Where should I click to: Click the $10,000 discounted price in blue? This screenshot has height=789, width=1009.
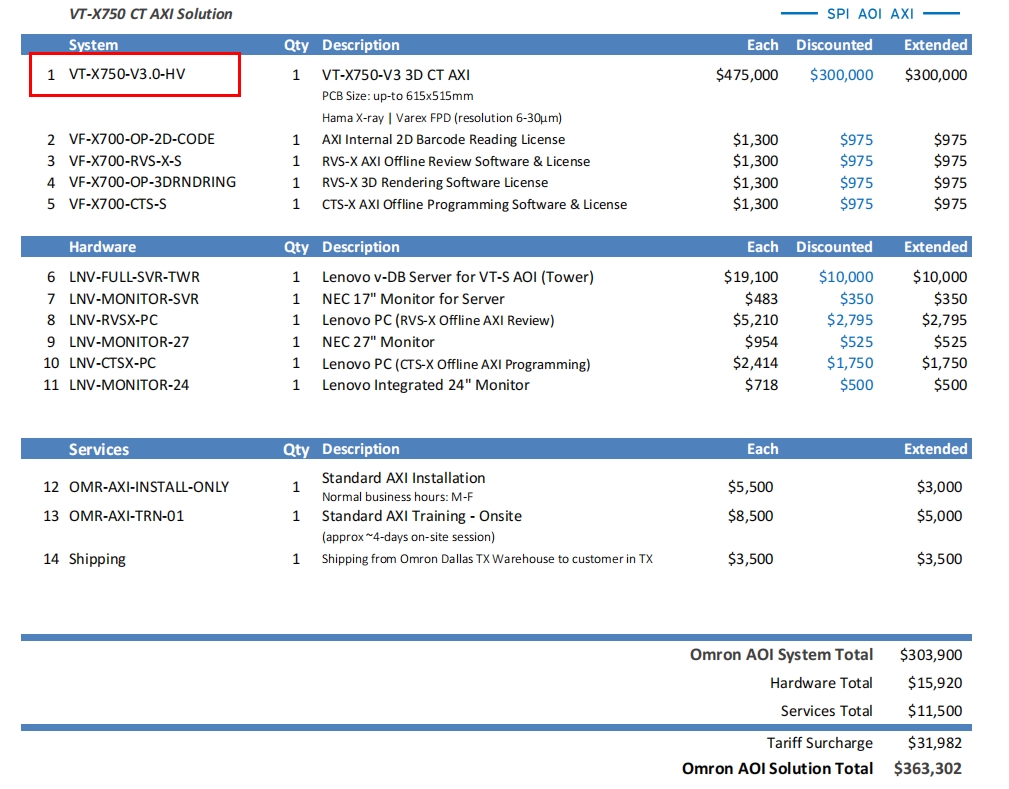coord(846,277)
